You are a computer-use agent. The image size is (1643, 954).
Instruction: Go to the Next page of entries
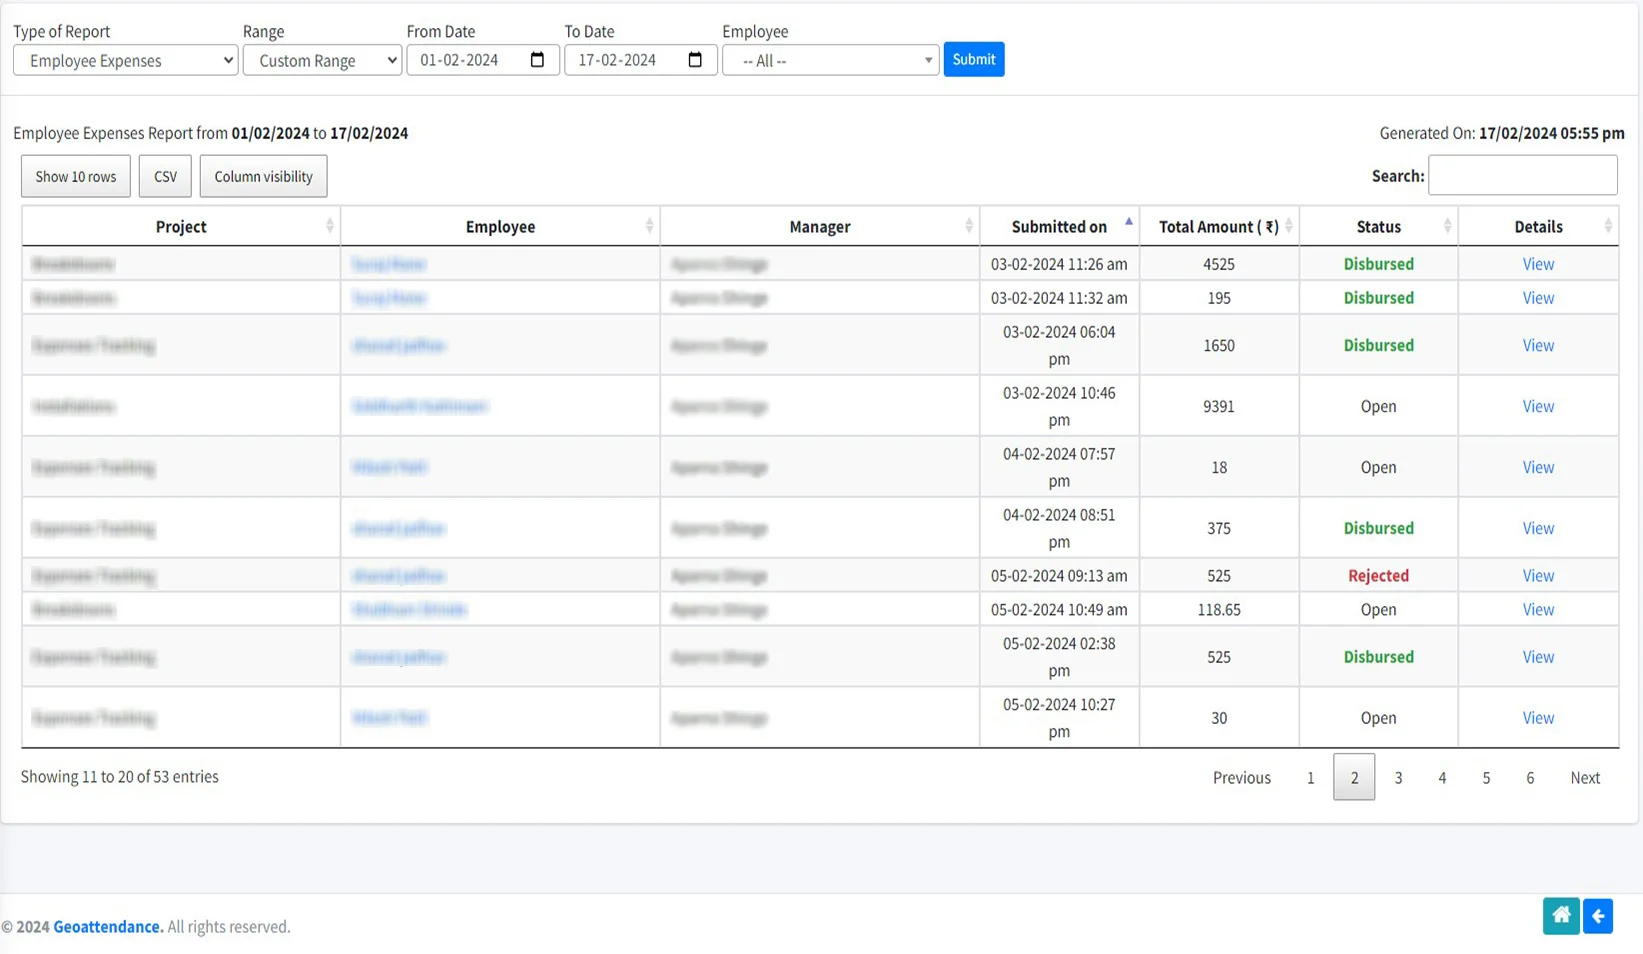pyautogui.click(x=1584, y=777)
